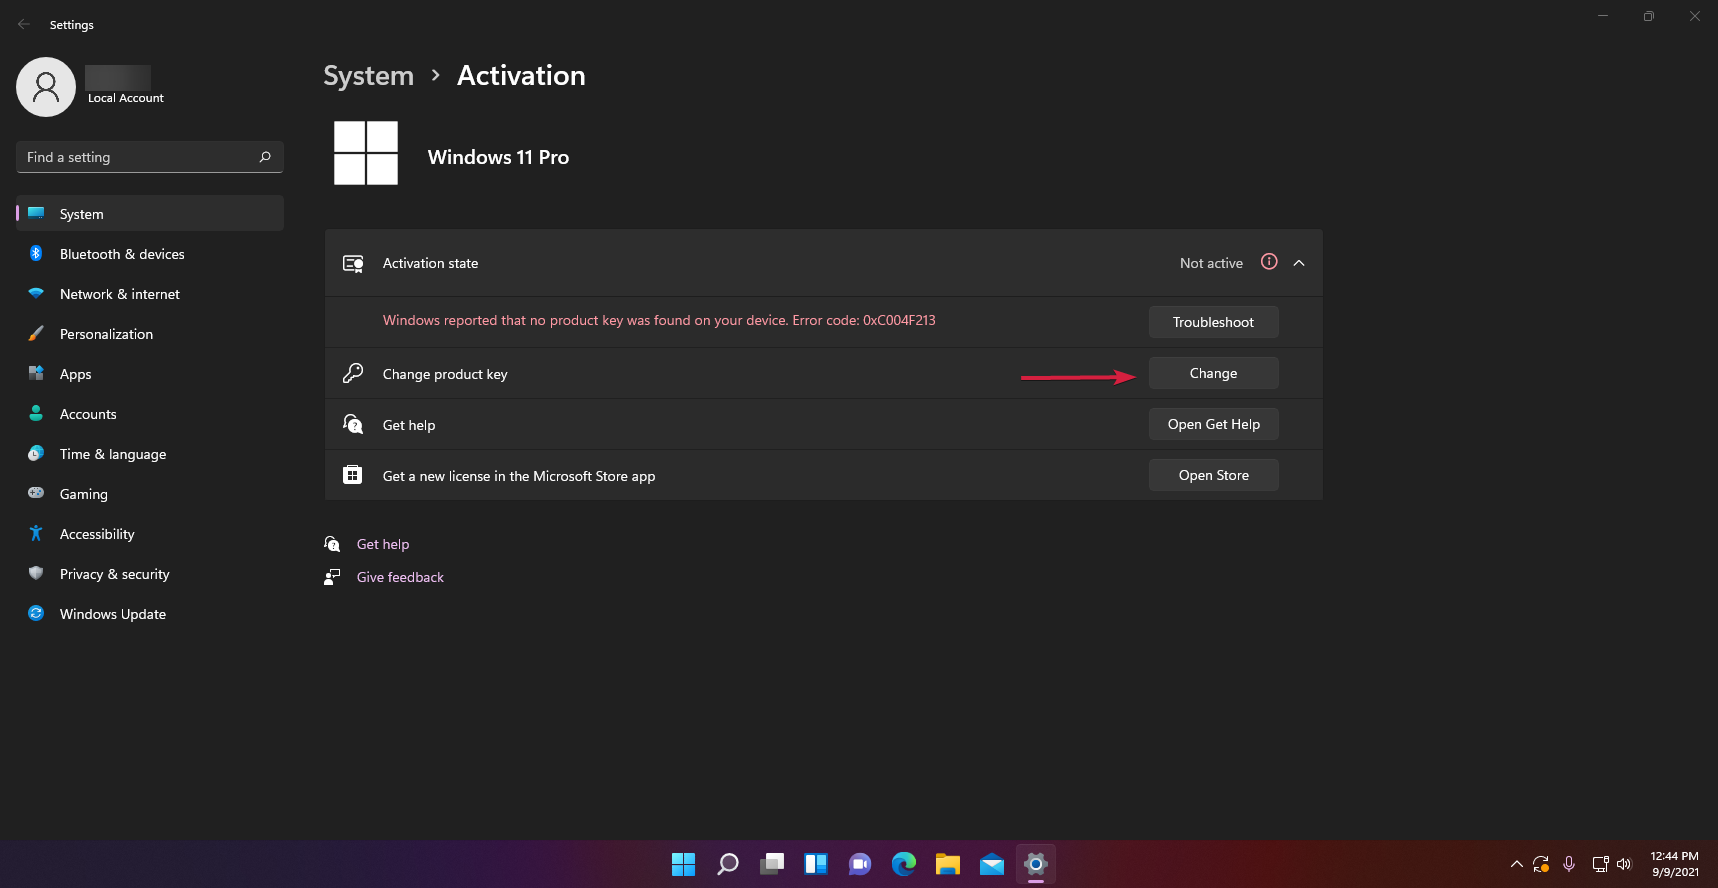
Task: Go to Personalization settings
Action: point(150,334)
